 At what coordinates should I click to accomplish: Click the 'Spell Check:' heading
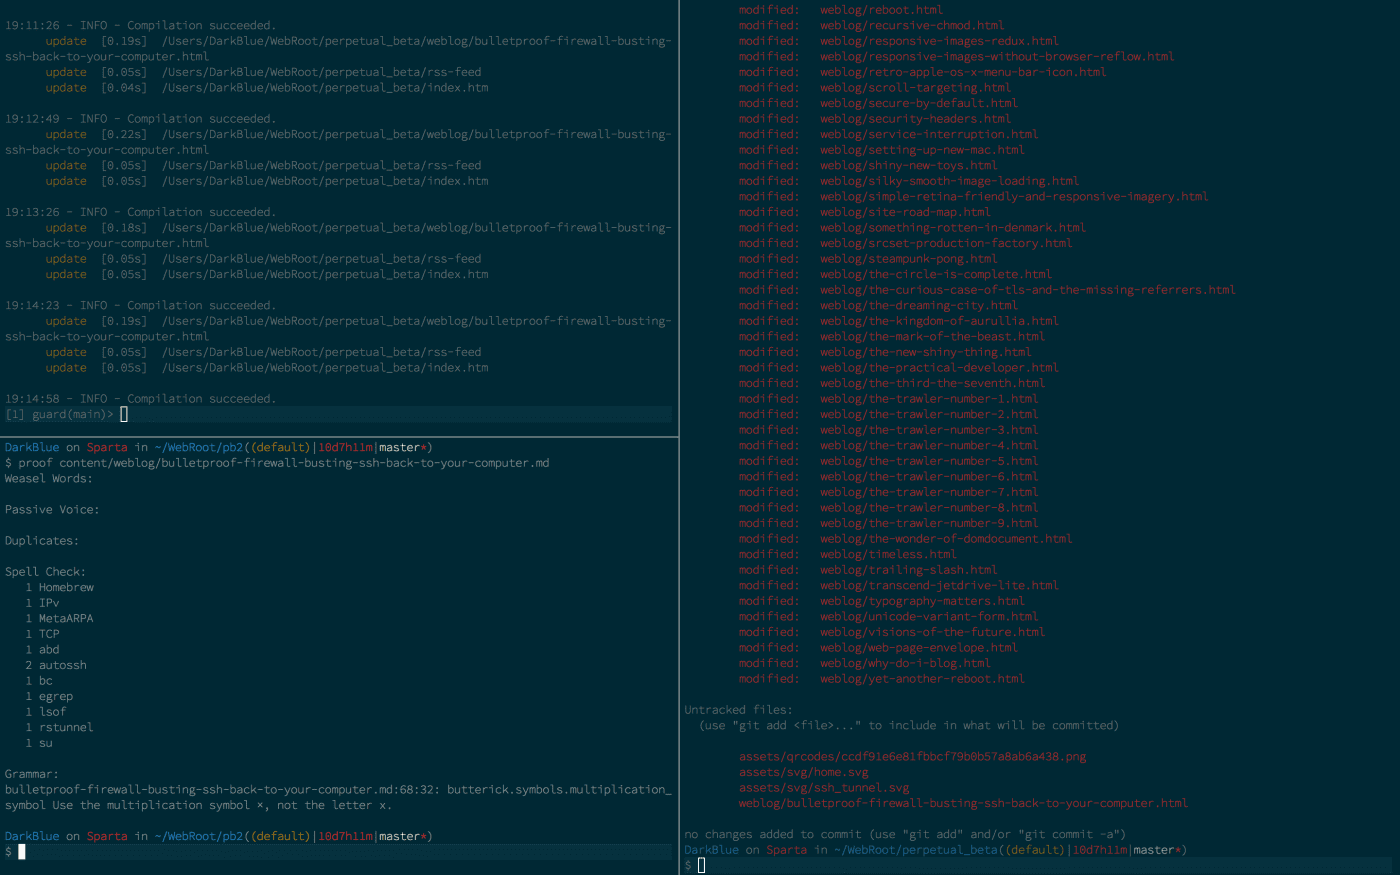click(45, 572)
